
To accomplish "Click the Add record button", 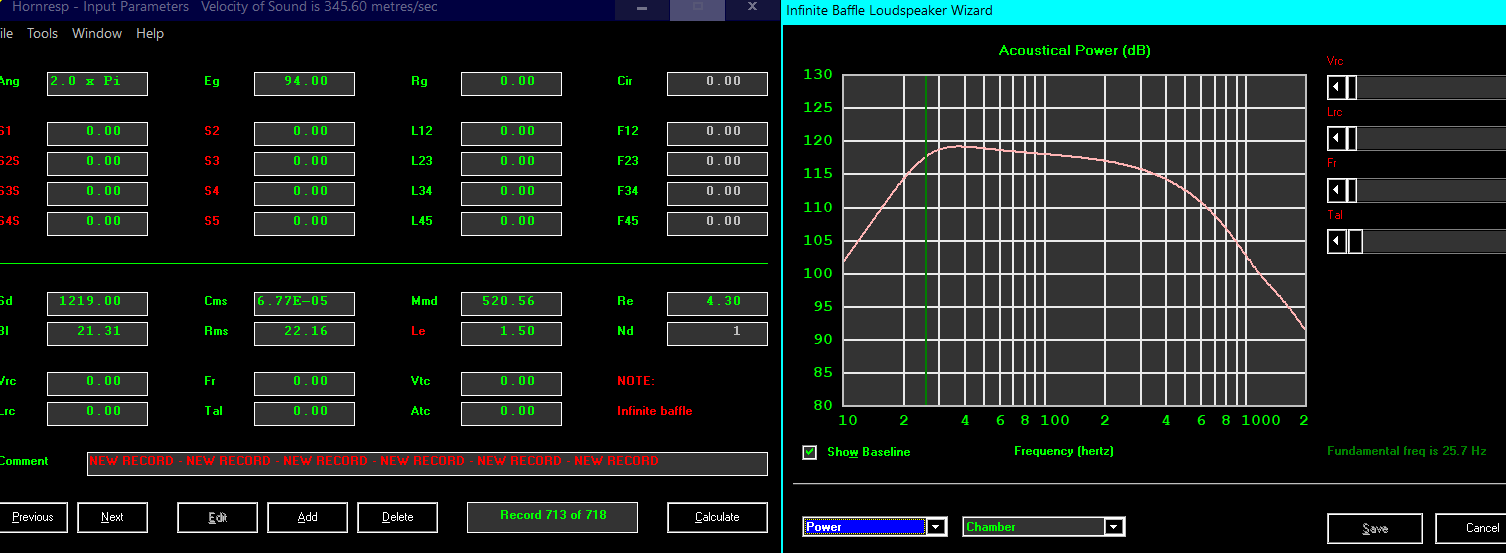I will [x=307, y=517].
